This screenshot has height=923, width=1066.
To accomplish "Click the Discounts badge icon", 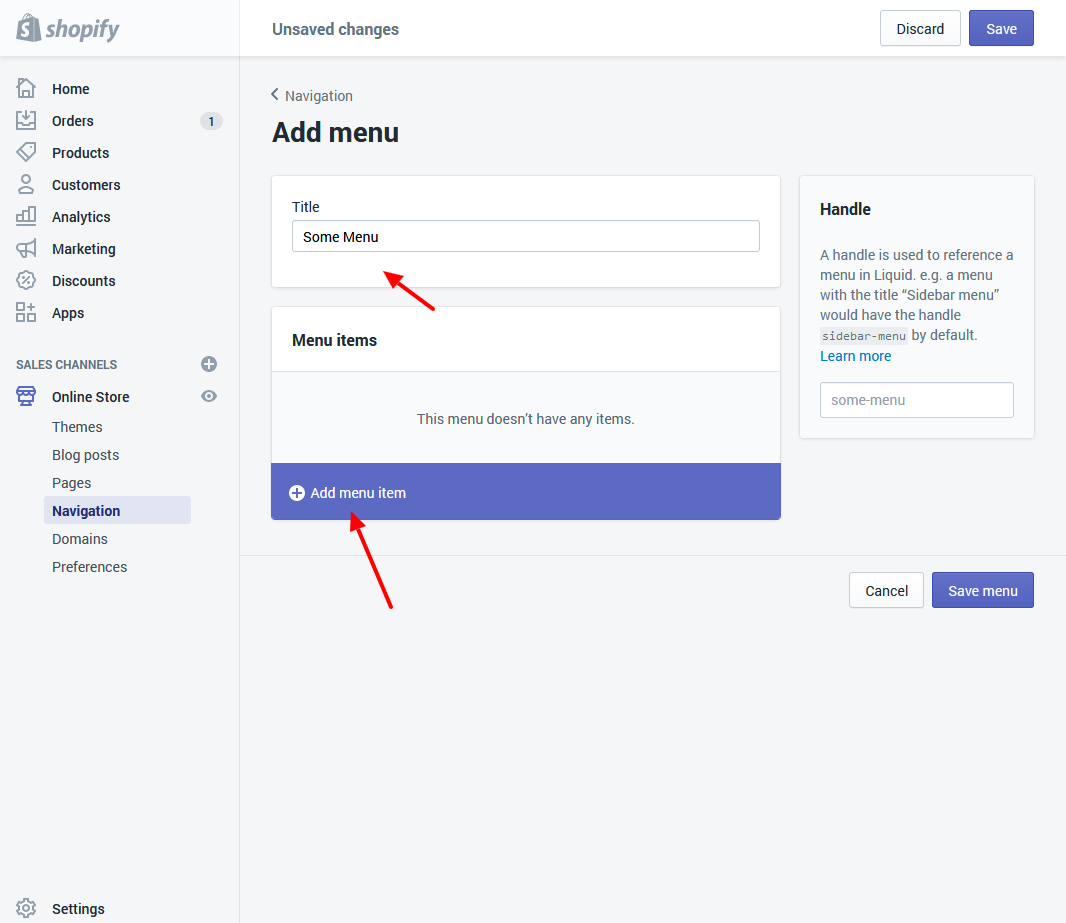I will click(26, 281).
